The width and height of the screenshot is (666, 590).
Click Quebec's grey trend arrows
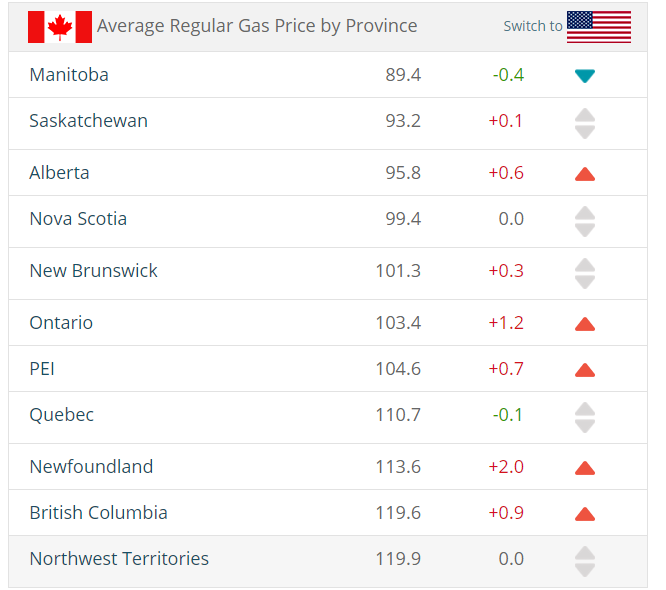point(585,417)
